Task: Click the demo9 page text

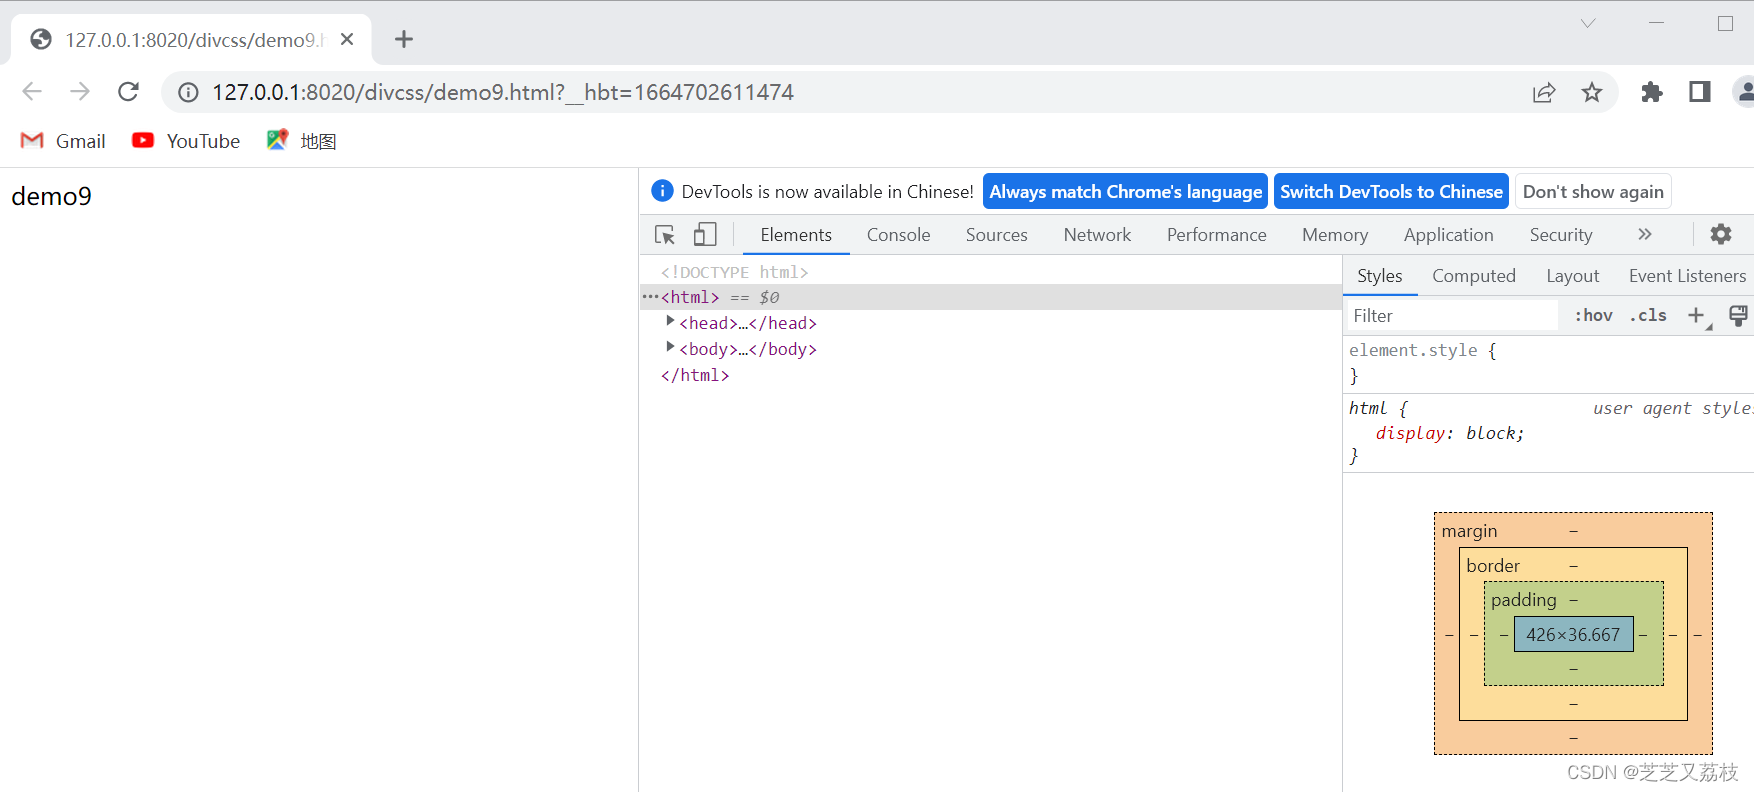Action: point(51,196)
